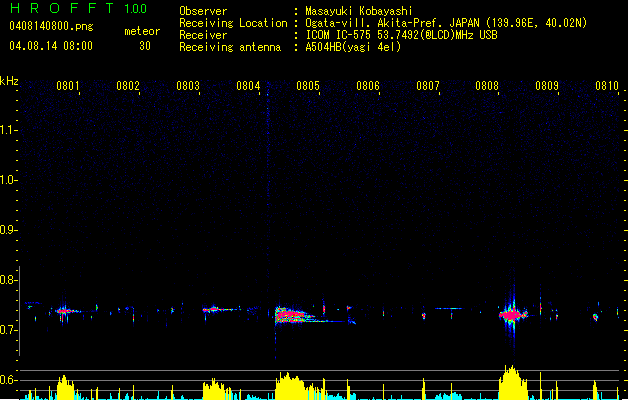Click the 0.9 kHz axis label

[7, 230]
